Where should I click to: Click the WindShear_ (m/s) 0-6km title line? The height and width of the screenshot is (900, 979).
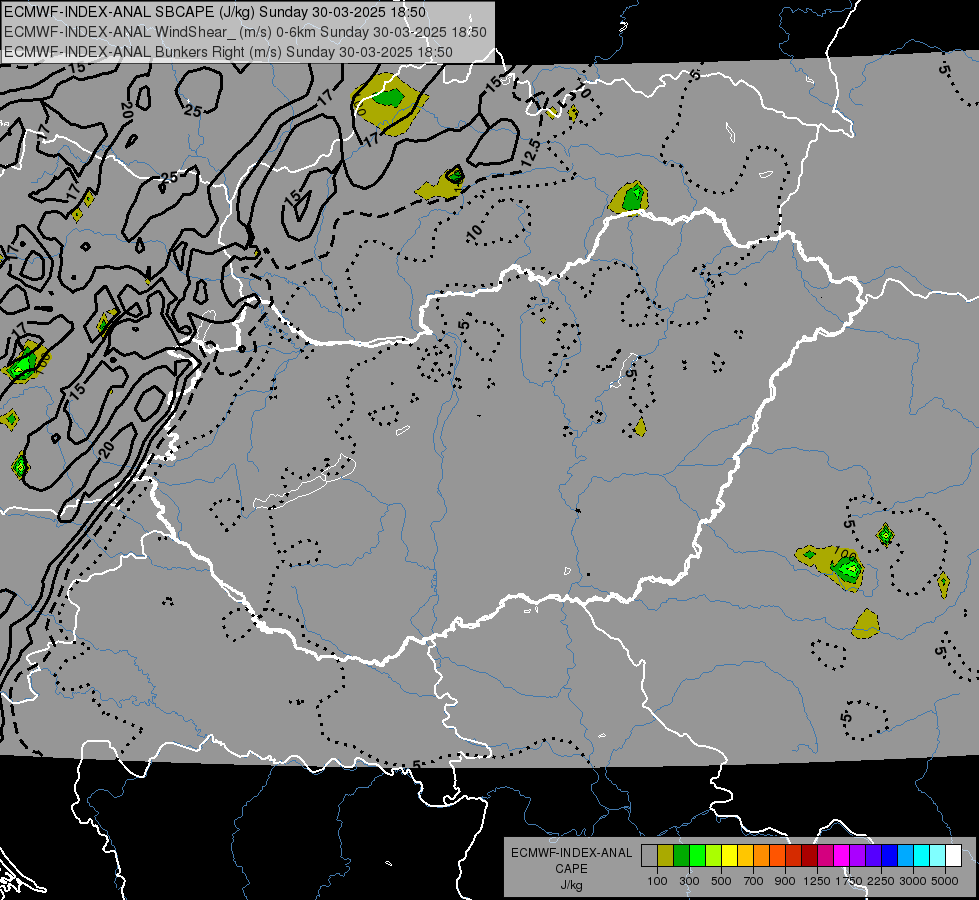point(245,32)
